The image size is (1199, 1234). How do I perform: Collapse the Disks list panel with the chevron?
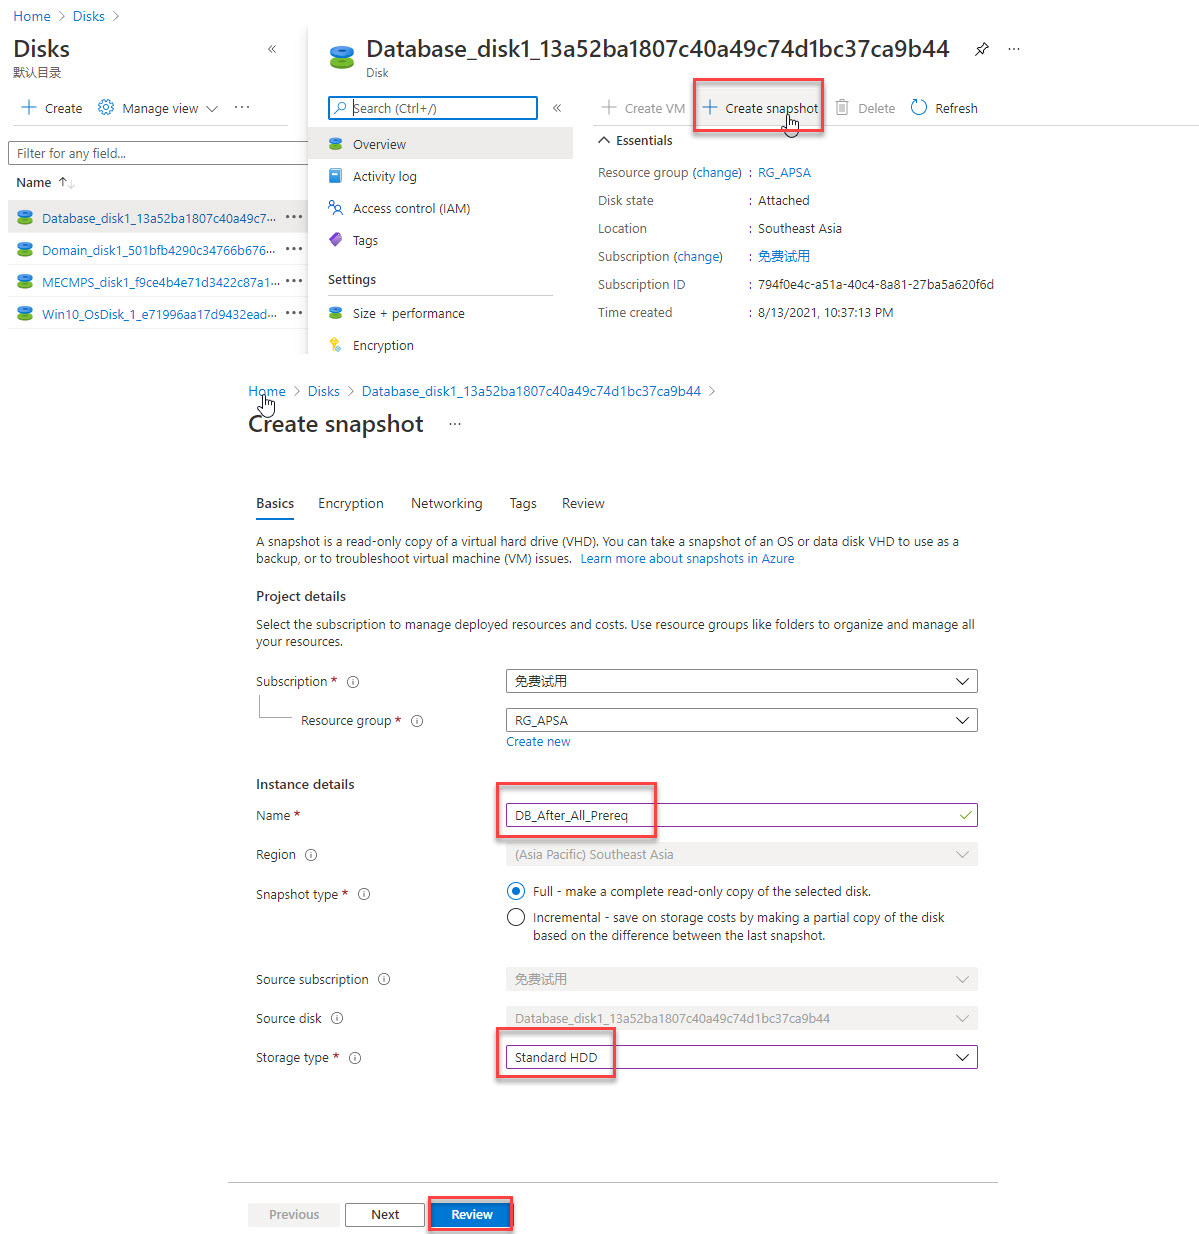click(272, 49)
